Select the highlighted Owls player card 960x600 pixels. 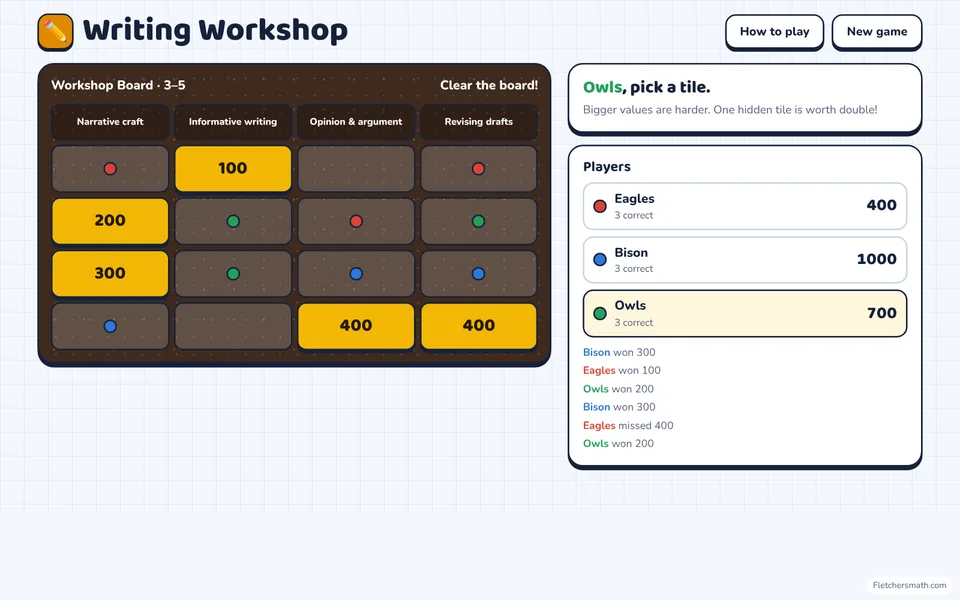pyautogui.click(x=744, y=313)
